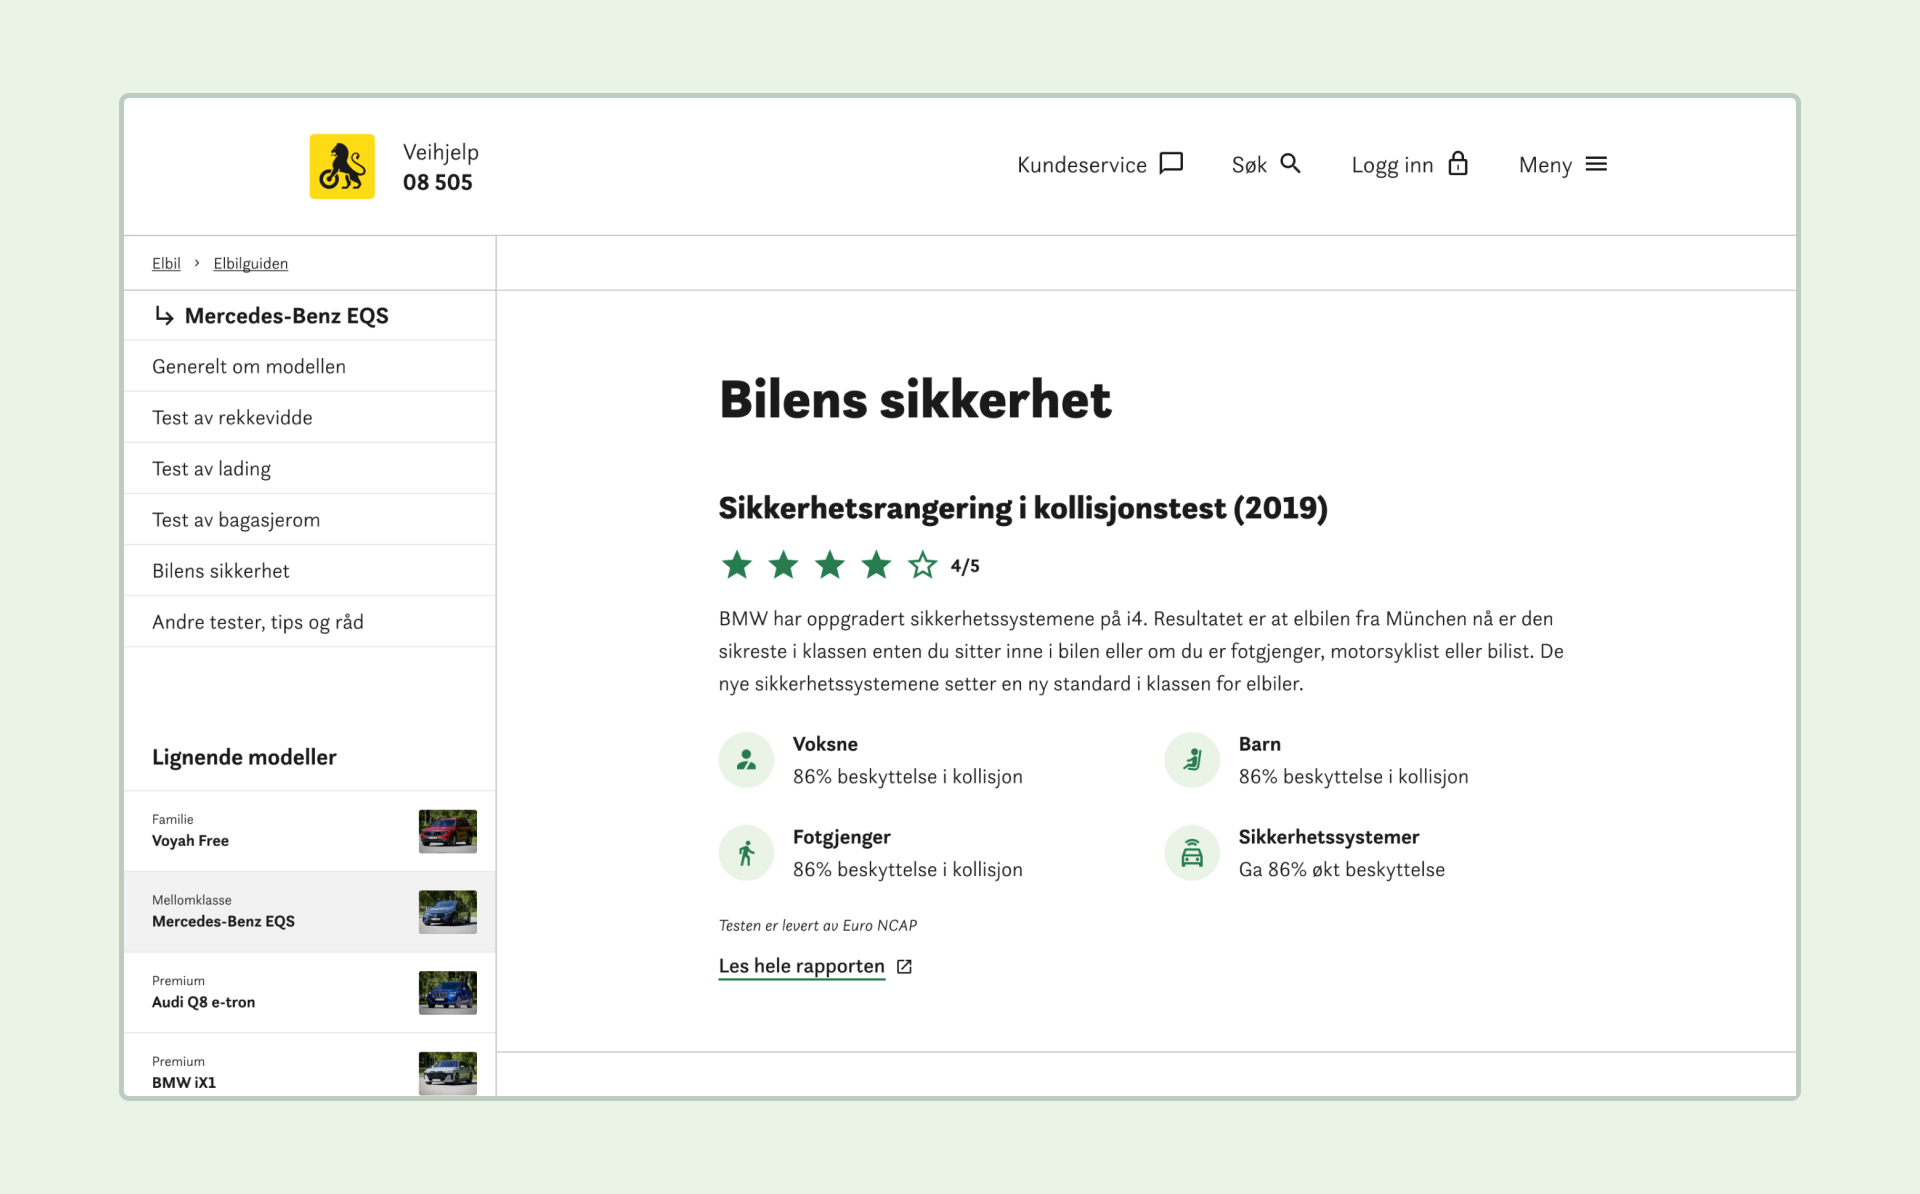1920x1194 pixels.
Task: Go to Test av bagasjerom
Action: pos(310,519)
